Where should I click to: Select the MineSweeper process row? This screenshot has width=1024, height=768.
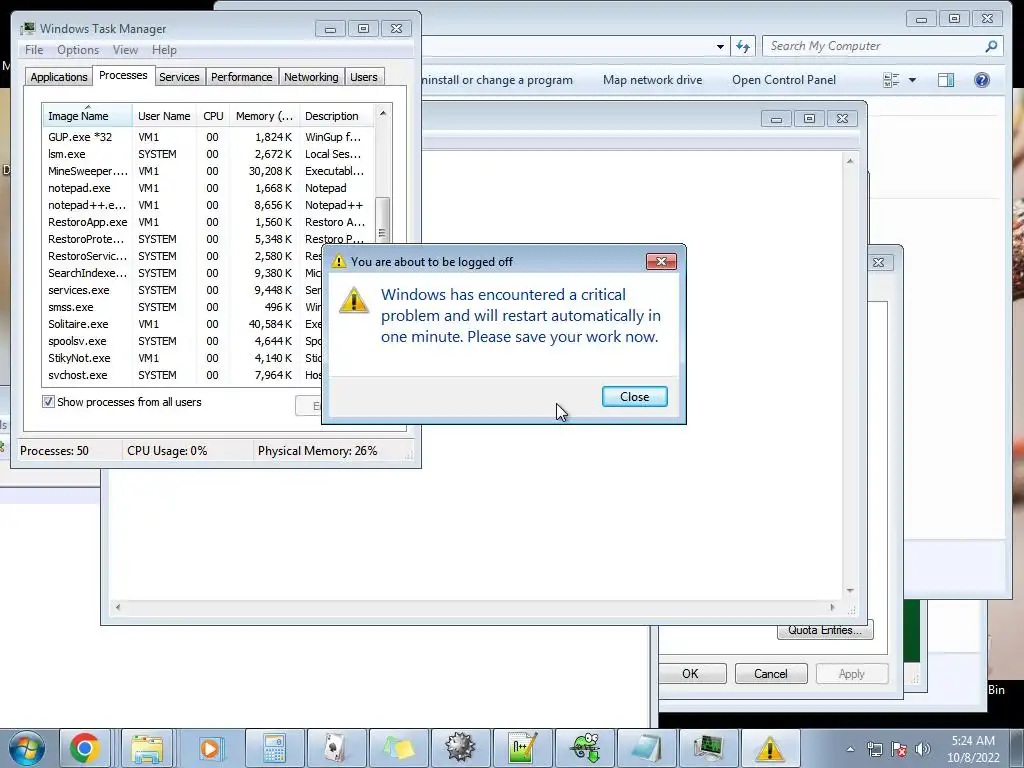[x=209, y=171]
